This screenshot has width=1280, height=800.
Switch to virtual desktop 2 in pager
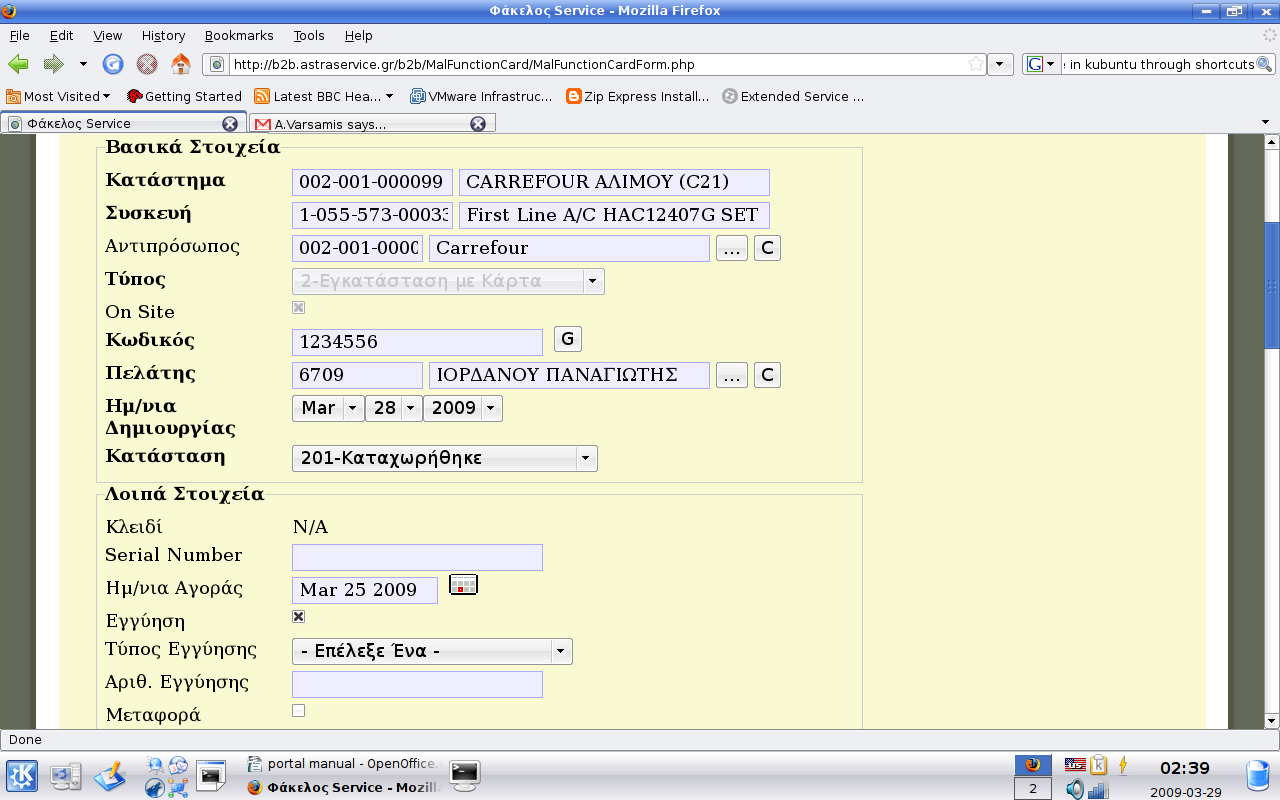(x=1033, y=789)
